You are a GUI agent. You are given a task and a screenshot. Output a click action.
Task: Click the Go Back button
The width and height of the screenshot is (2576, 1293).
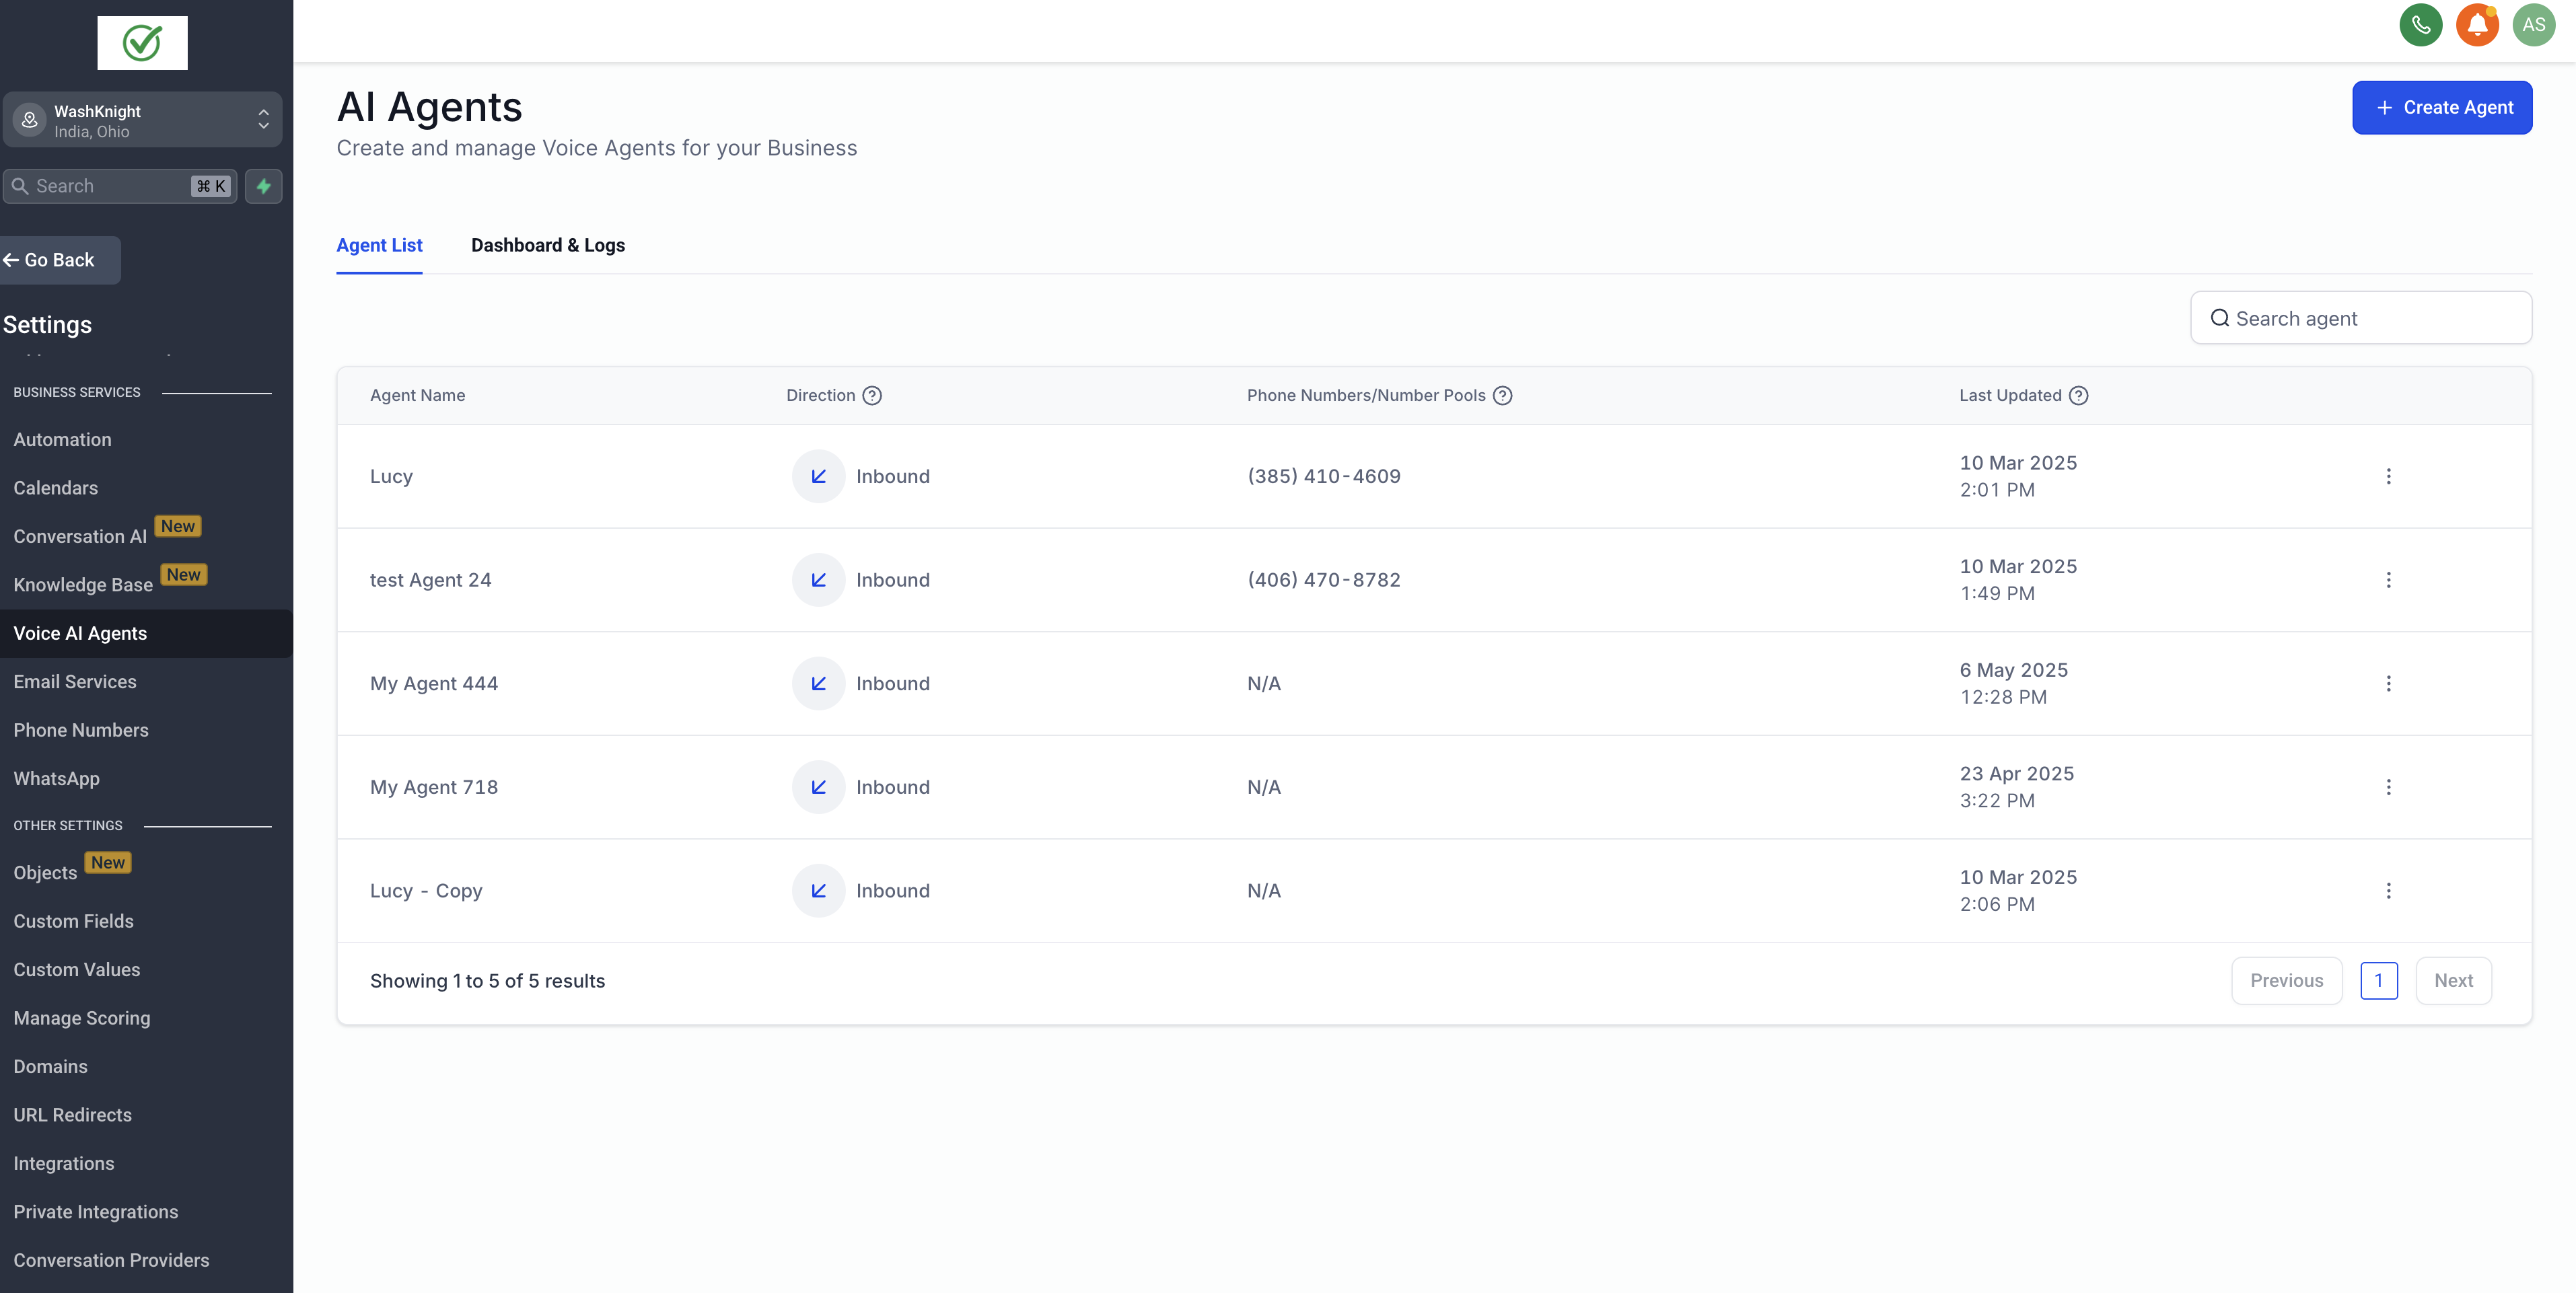58,260
